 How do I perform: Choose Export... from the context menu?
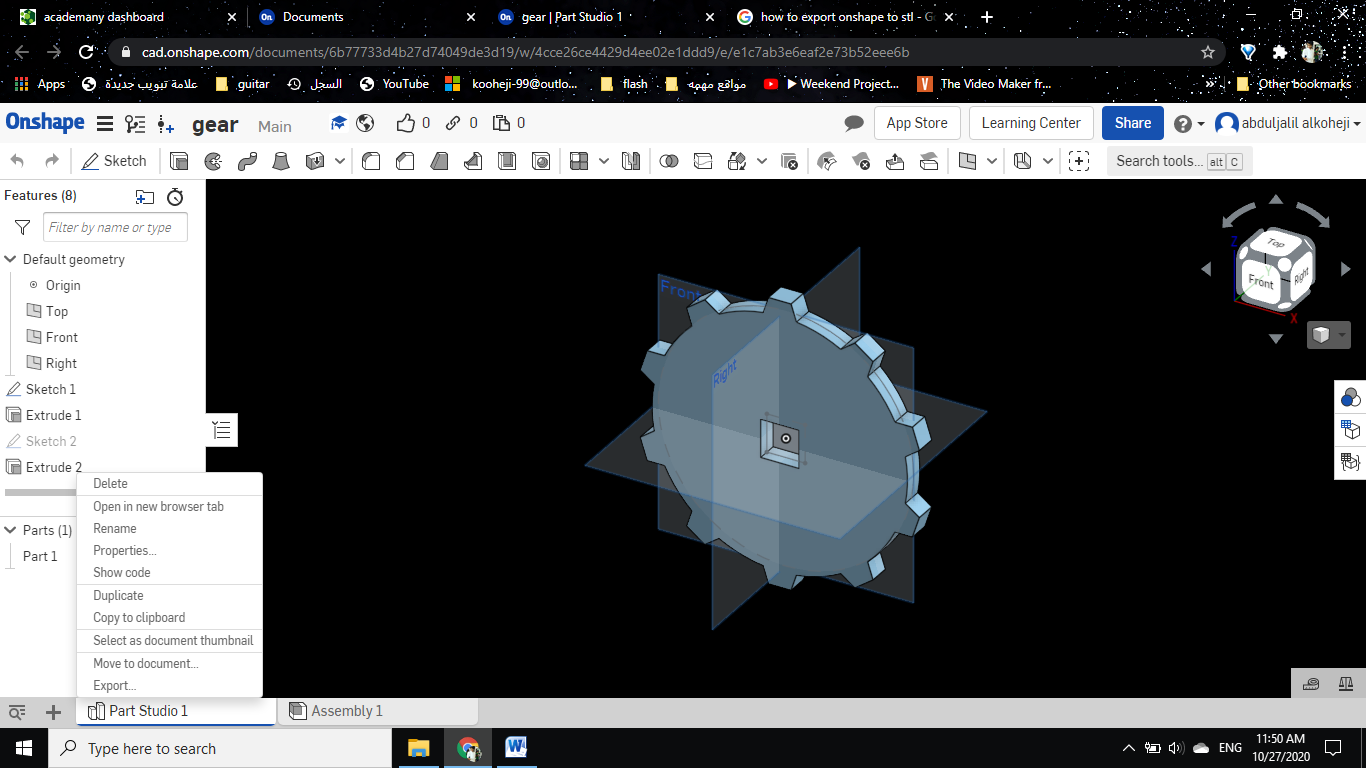(x=114, y=686)
